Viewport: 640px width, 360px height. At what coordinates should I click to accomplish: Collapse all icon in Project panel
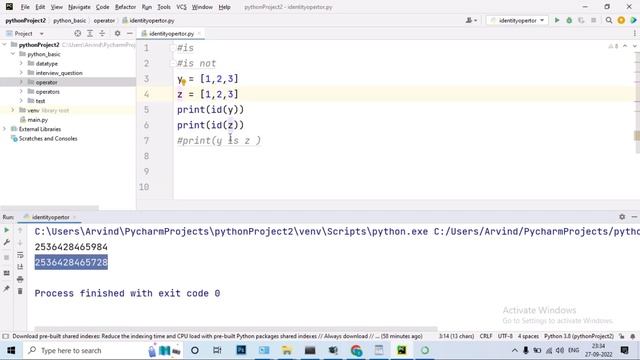pos(102,33)
